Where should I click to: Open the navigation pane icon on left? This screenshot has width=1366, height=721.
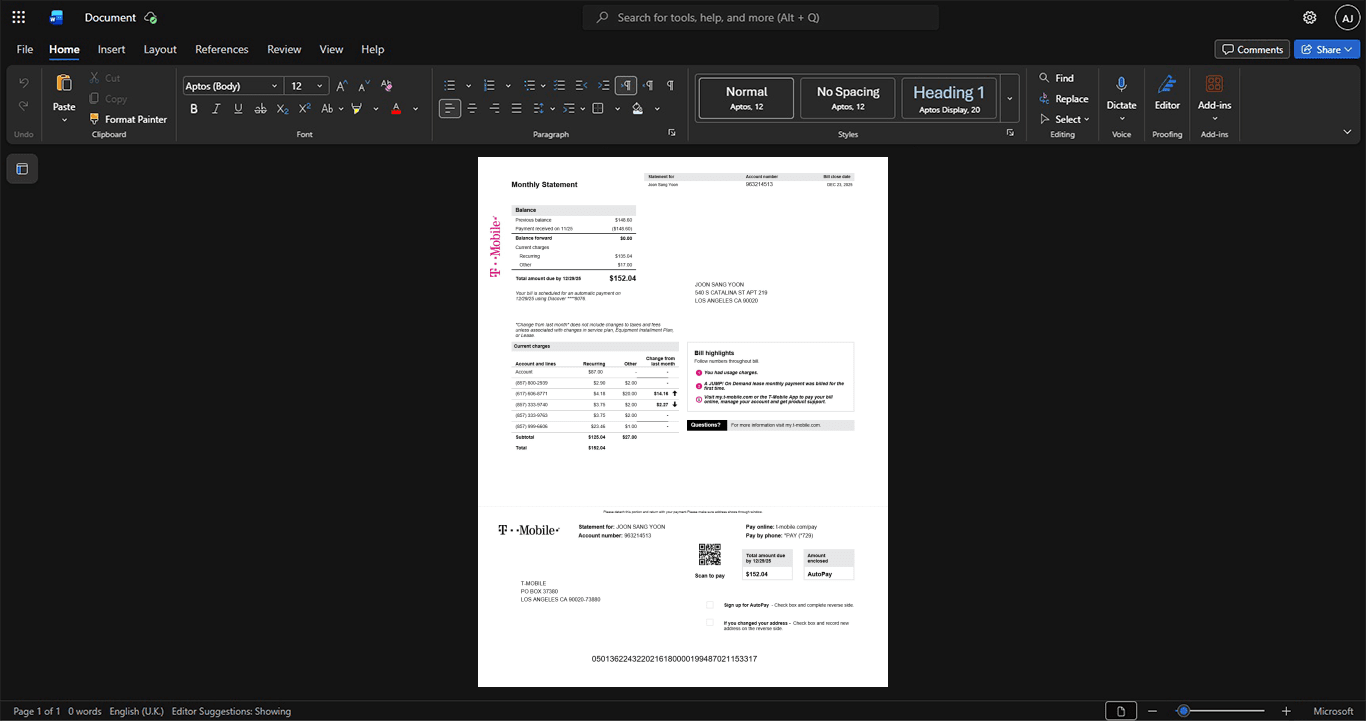(x=22, y=169)
